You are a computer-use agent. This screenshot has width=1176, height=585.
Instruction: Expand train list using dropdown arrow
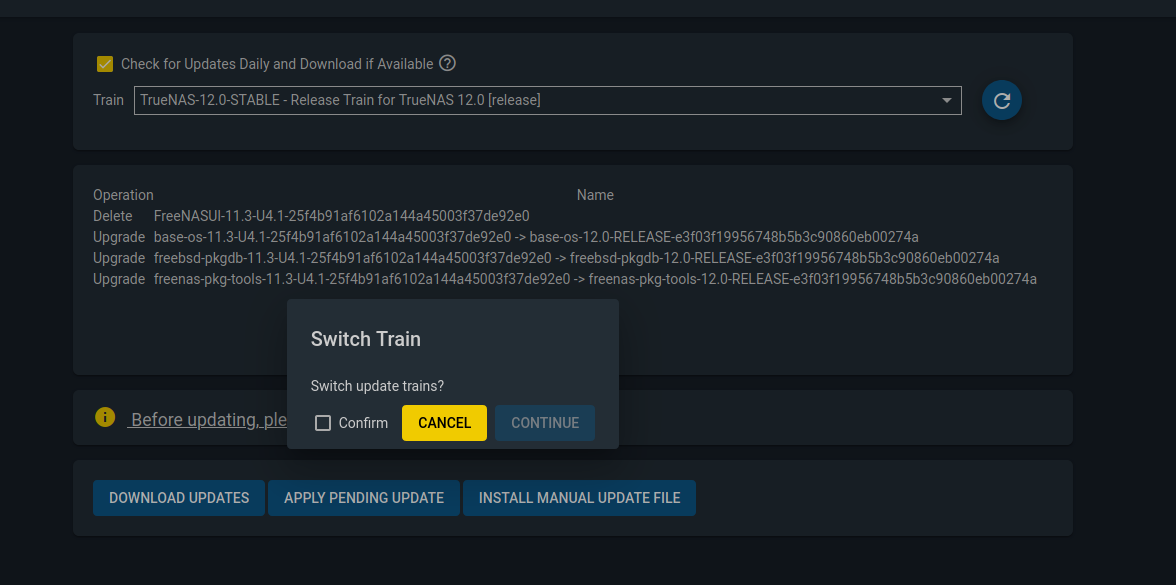coord(946,100)
